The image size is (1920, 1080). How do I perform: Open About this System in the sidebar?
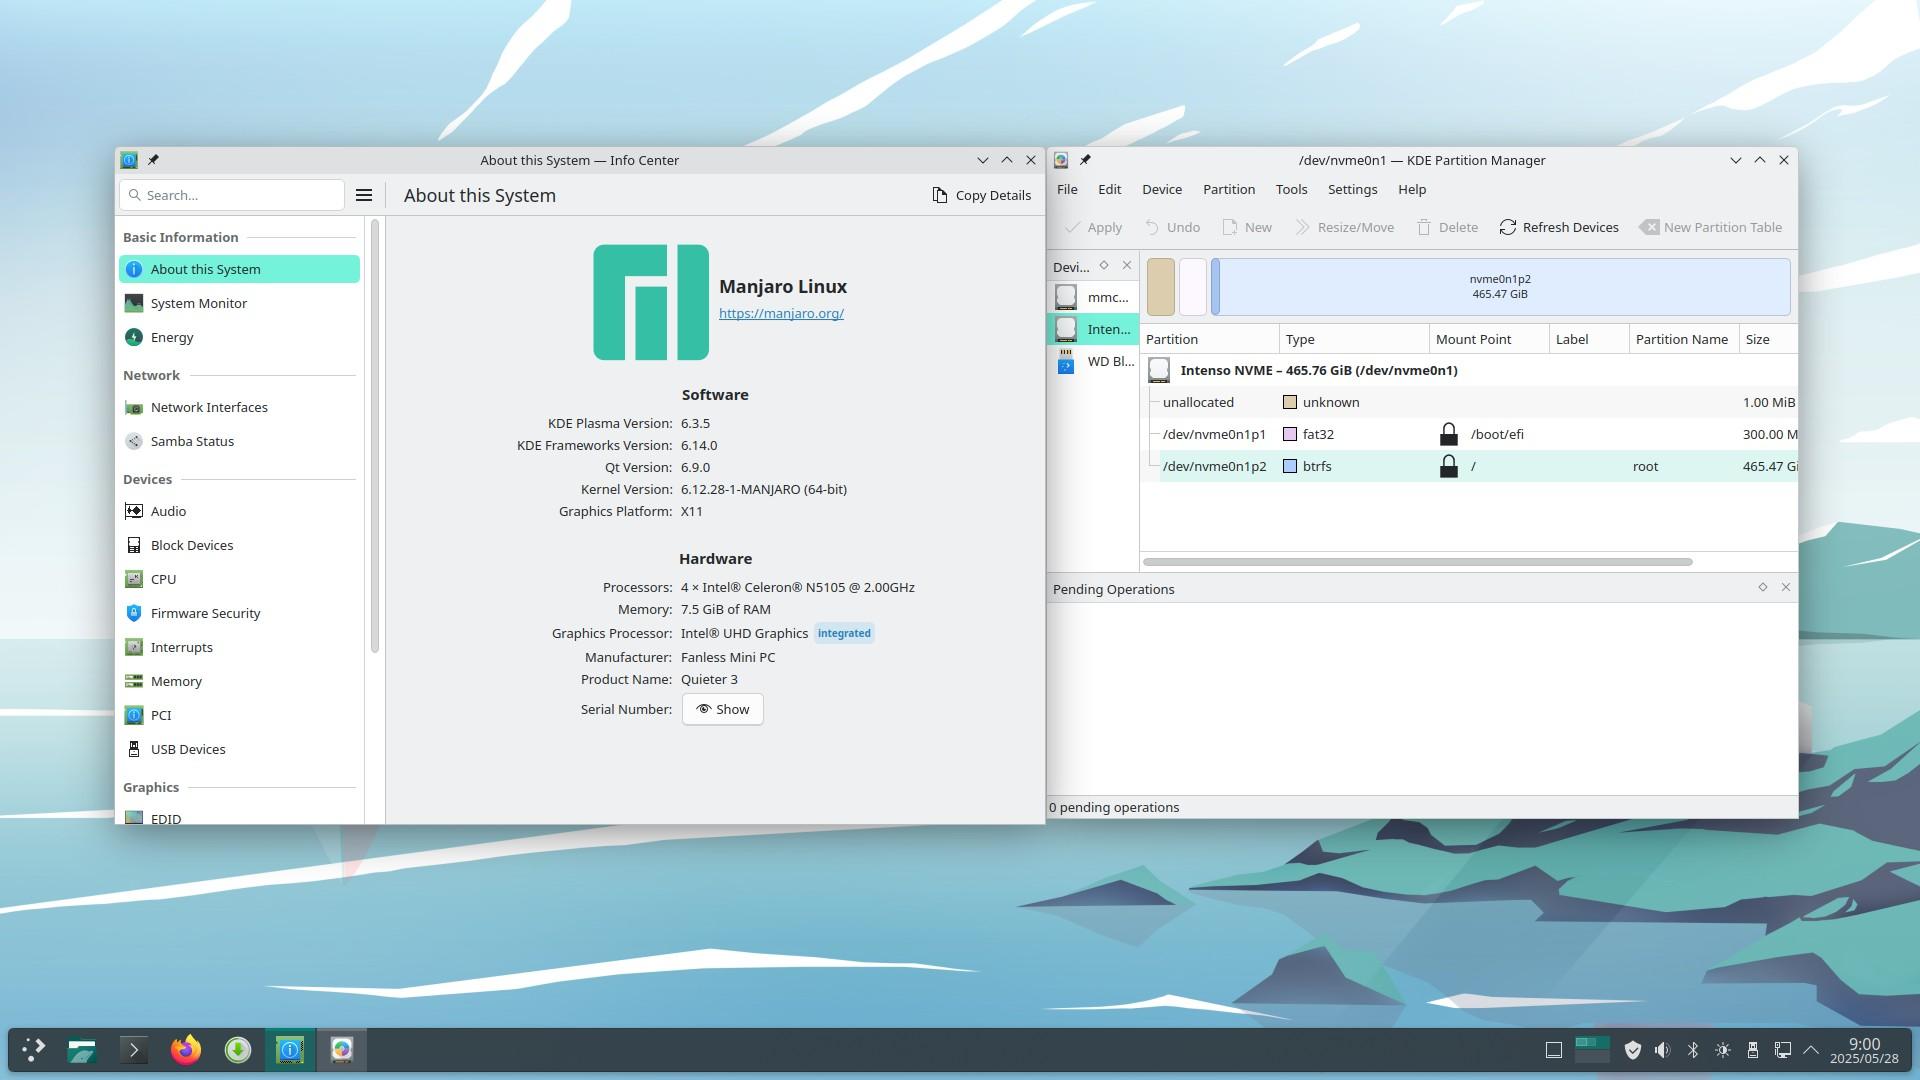[x=239, y=269]
